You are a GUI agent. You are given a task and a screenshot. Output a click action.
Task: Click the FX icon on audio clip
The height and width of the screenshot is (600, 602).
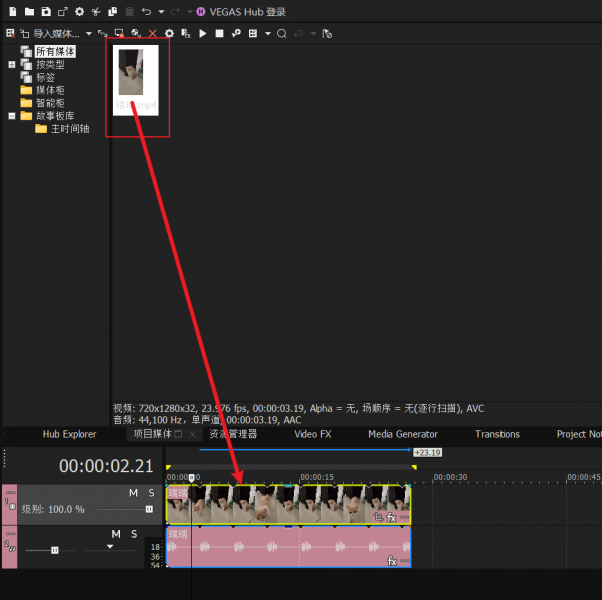pos(393,562)
